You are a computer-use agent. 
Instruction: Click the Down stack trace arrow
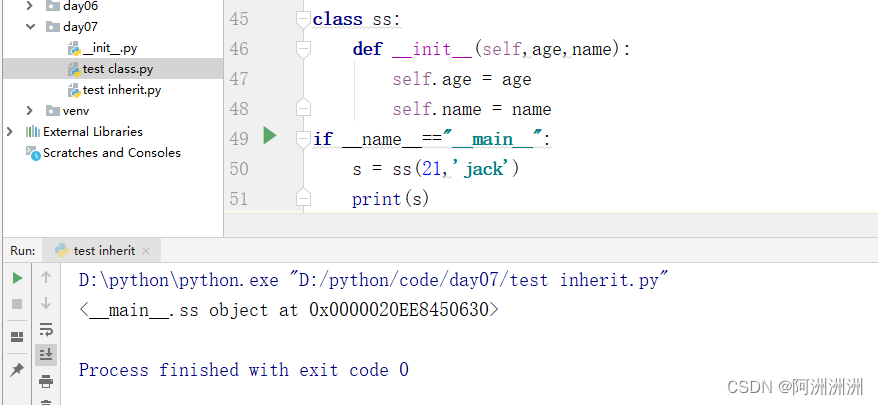(x=46, y=303)
